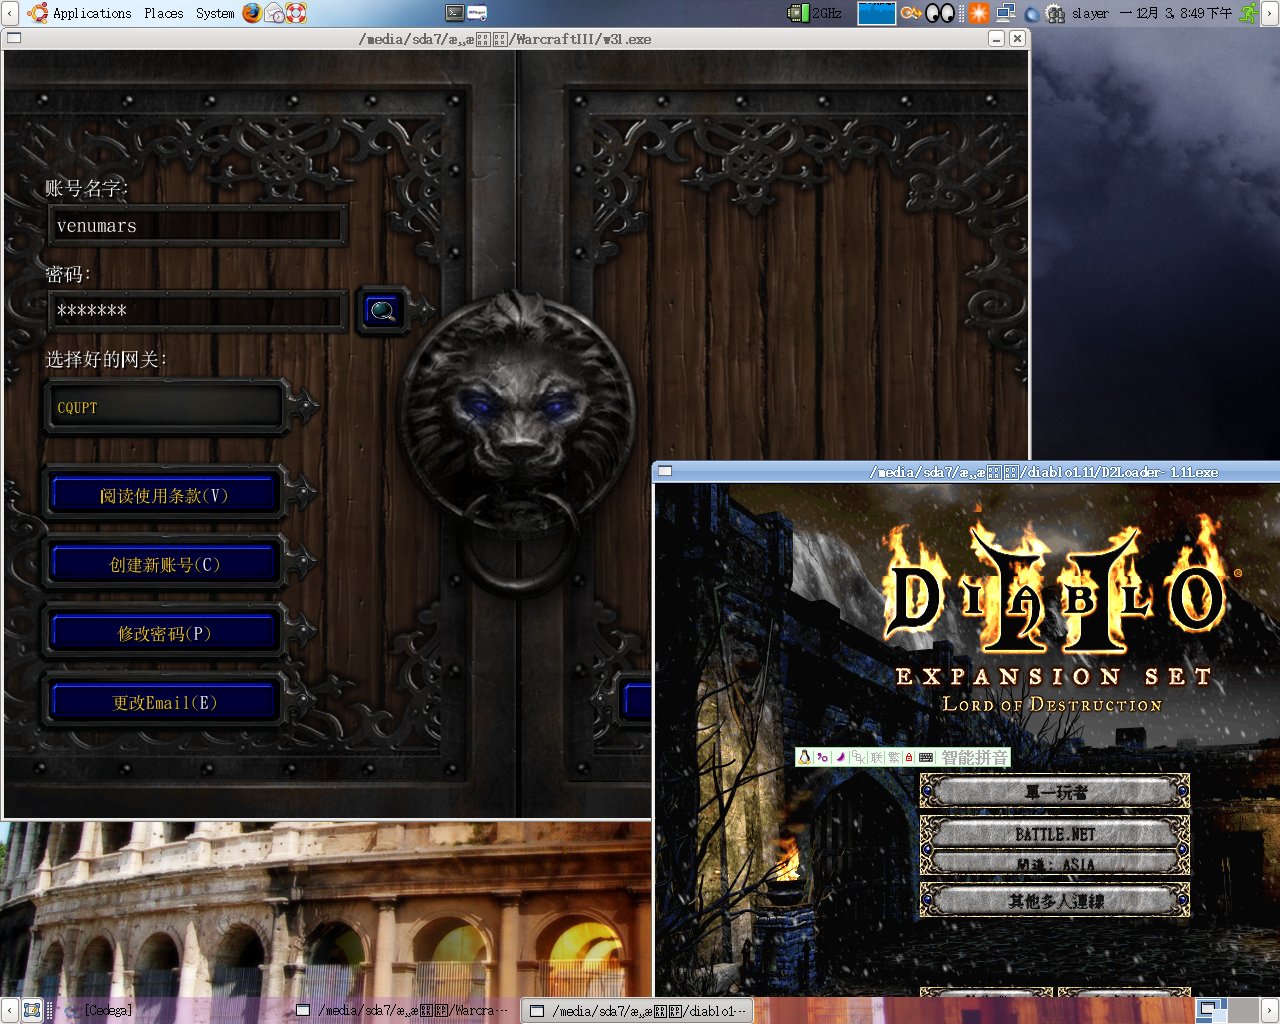Select 單一玩者 single player in Diablo
Screen dimensions: 1280x1024
(x=1055, y=792)
